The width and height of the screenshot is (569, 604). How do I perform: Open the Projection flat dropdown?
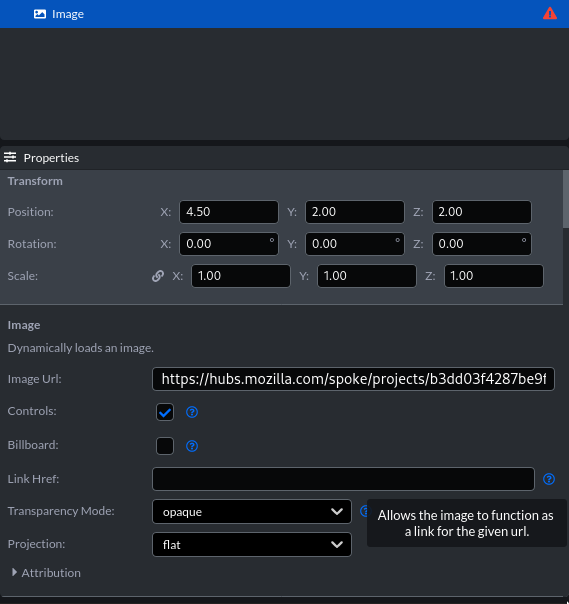(252, 545)
